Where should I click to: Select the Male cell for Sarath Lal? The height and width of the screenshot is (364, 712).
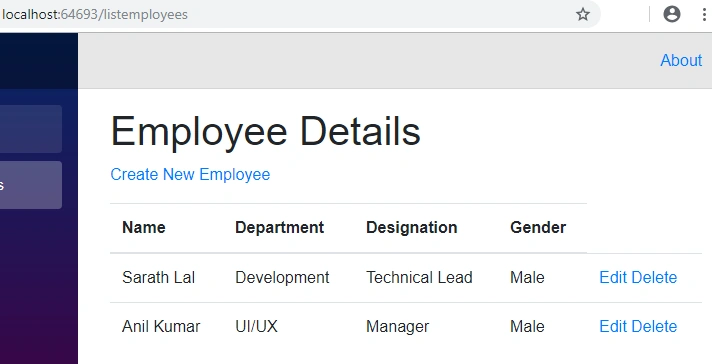click(x=527, y=277)
